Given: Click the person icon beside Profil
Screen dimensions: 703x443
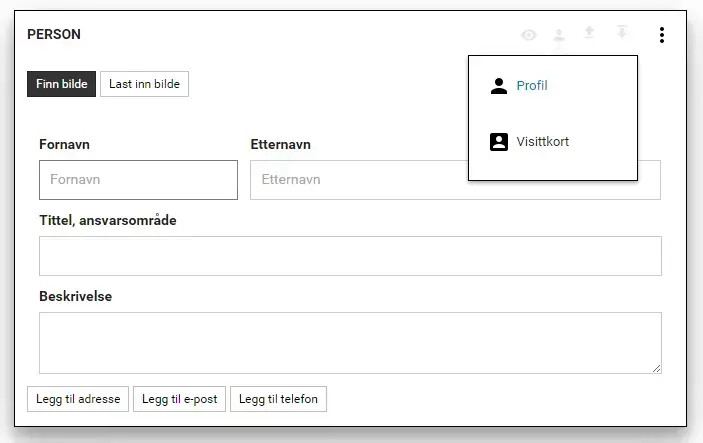Looking at the screenshot, I should coord(499,86).
